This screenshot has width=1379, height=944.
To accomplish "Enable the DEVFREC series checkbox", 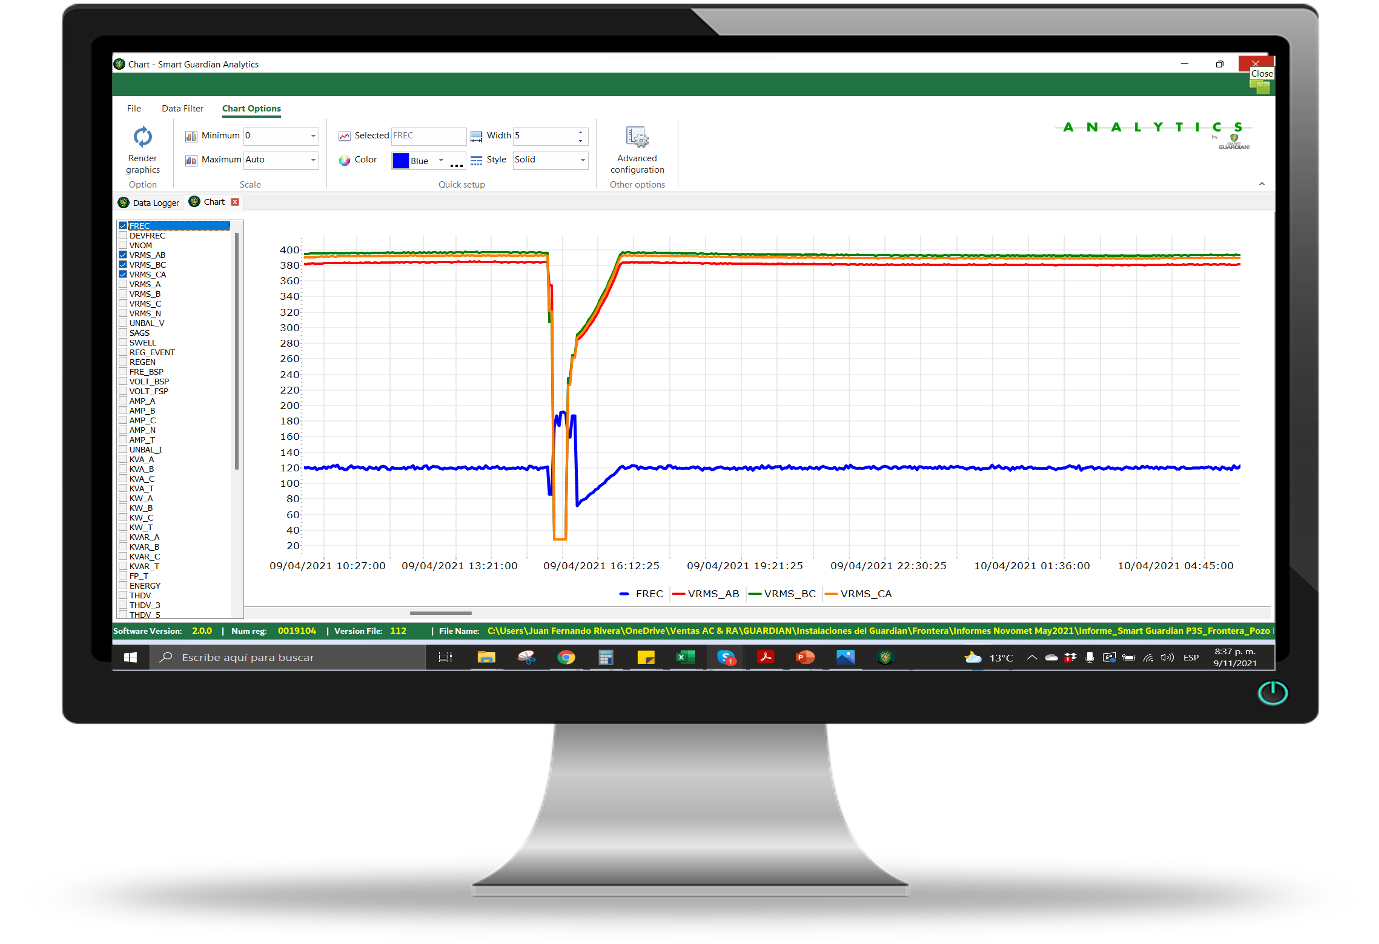I will coord(123,236).
